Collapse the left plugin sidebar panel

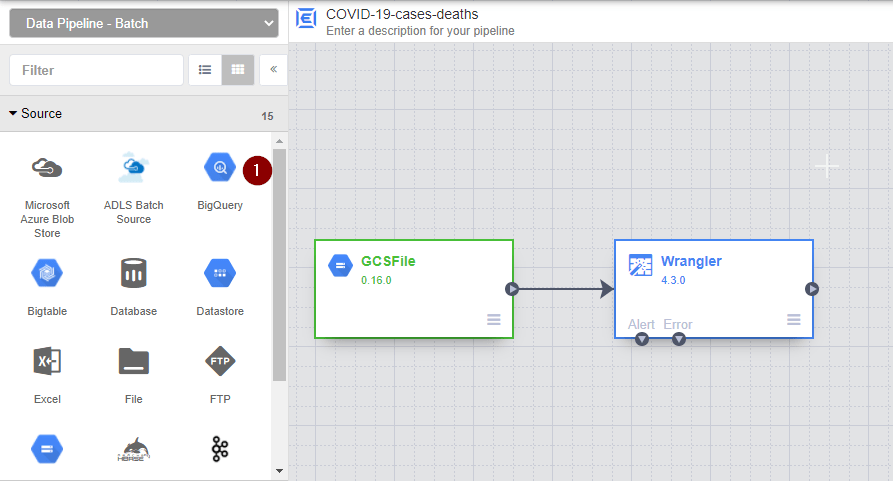tap(273, 70)
